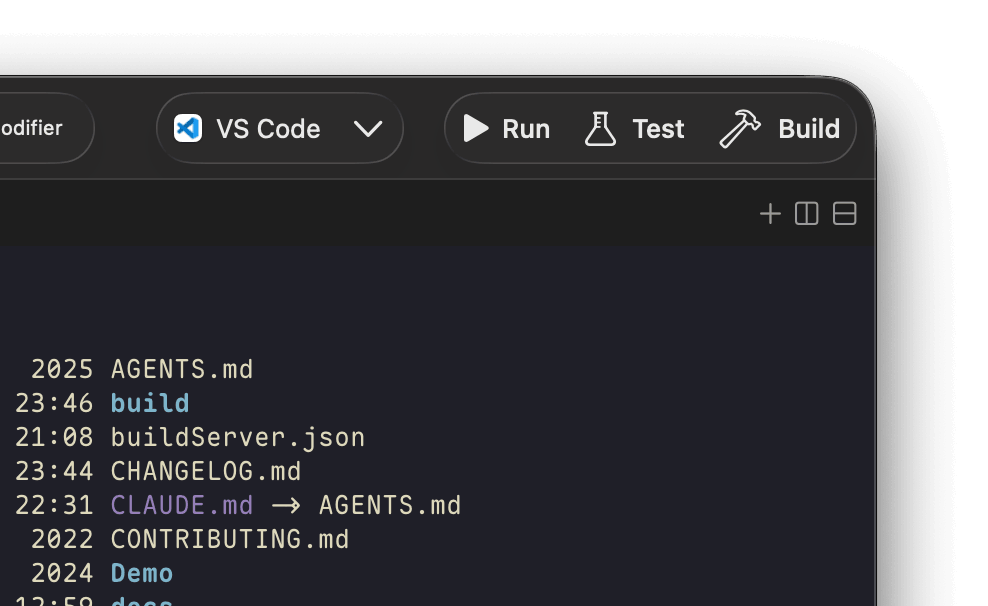Split the pane into stacked rows
This screenshot has height=606, width=988.
(x=845, y=214)
